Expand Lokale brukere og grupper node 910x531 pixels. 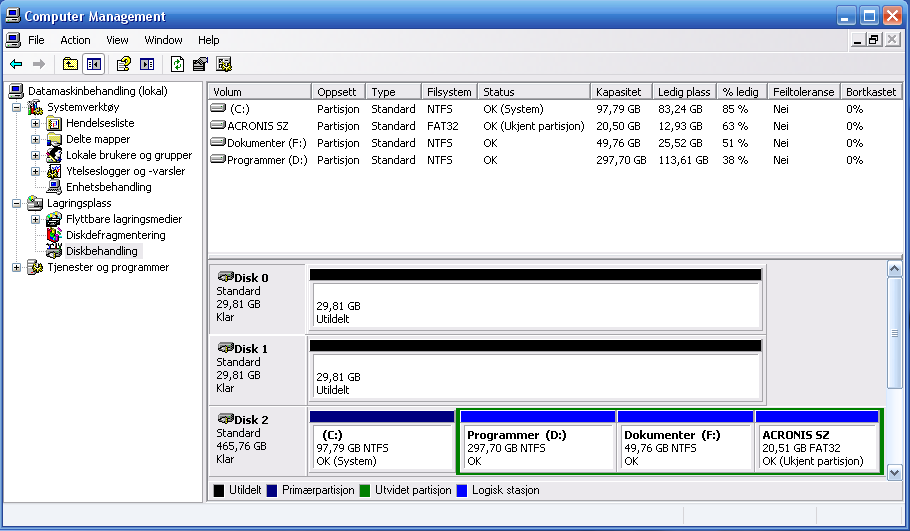(35, 156)
